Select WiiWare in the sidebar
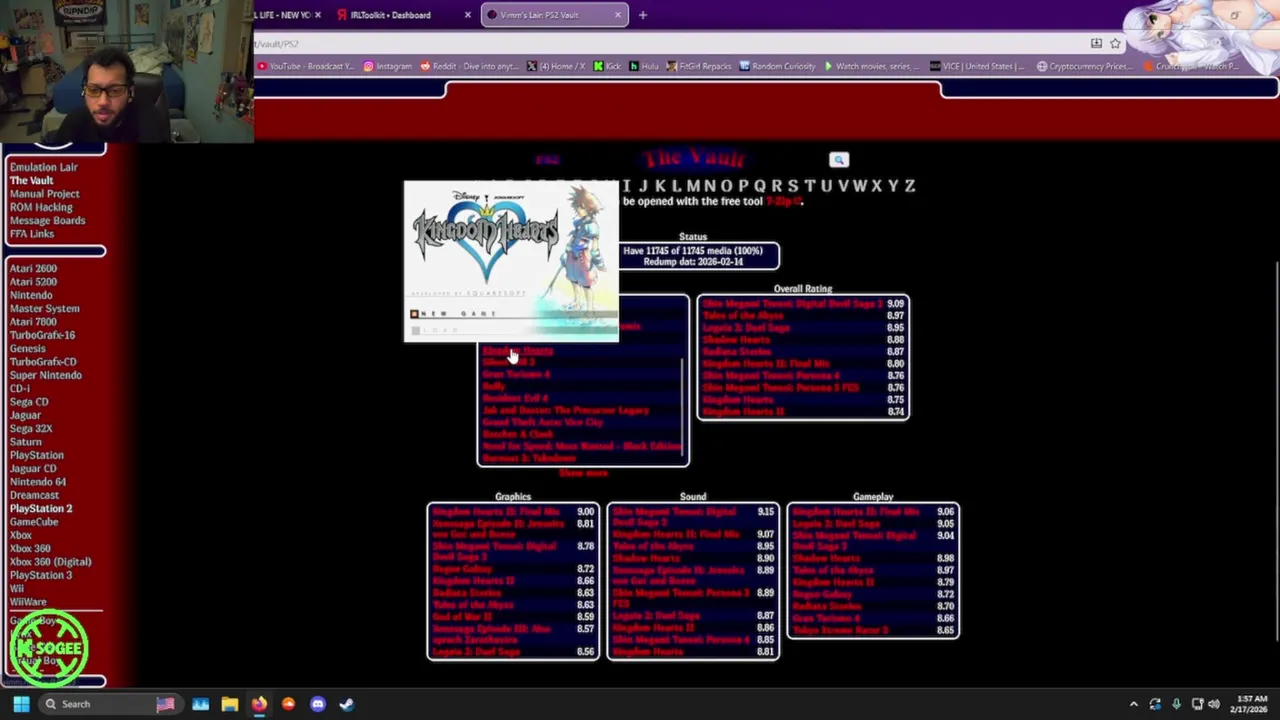1280x720 pixels. 28,602
